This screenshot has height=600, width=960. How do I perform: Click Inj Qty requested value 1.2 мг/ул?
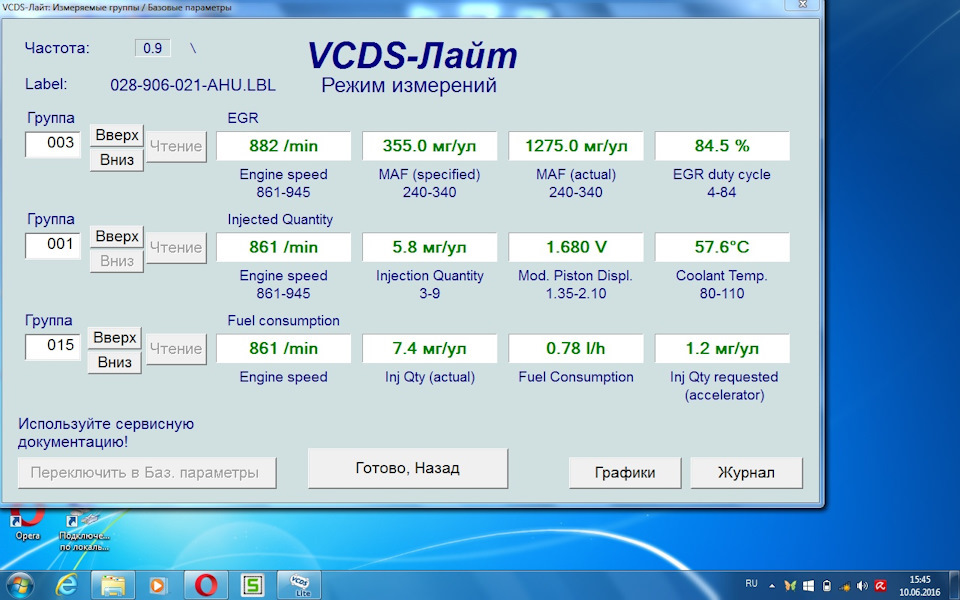point(722,348)
